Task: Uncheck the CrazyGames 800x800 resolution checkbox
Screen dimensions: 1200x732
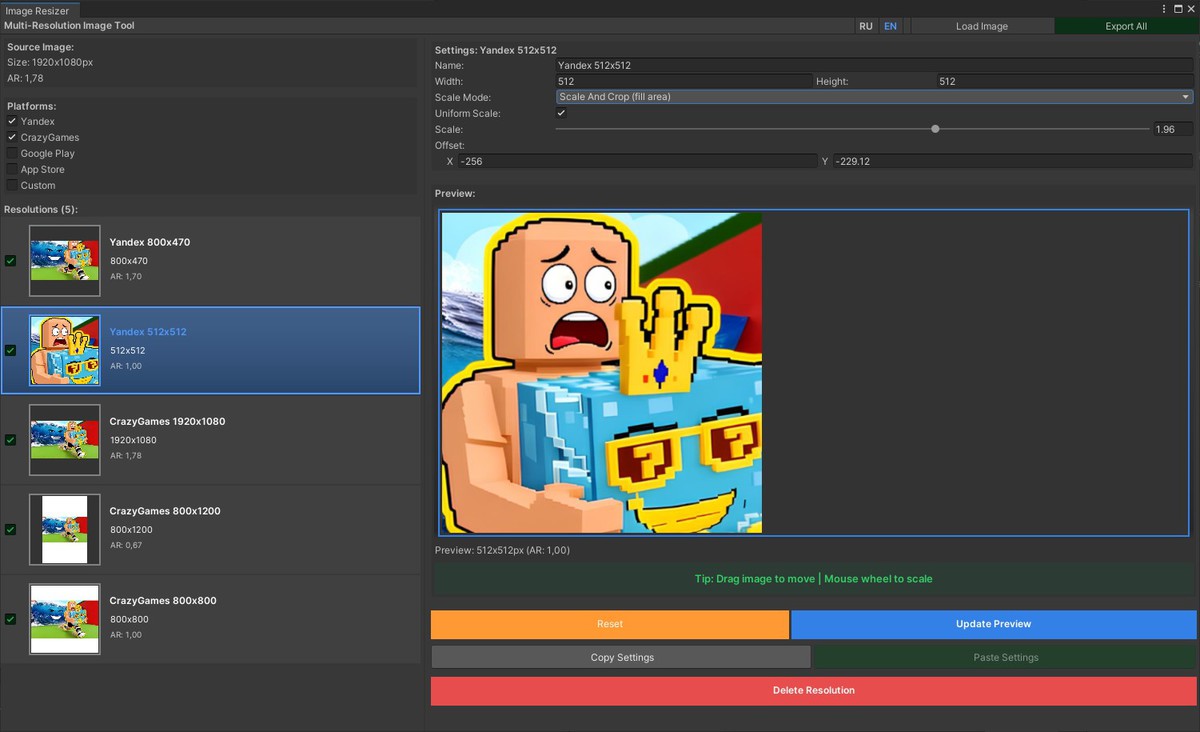Action: [x=10, y=619]
